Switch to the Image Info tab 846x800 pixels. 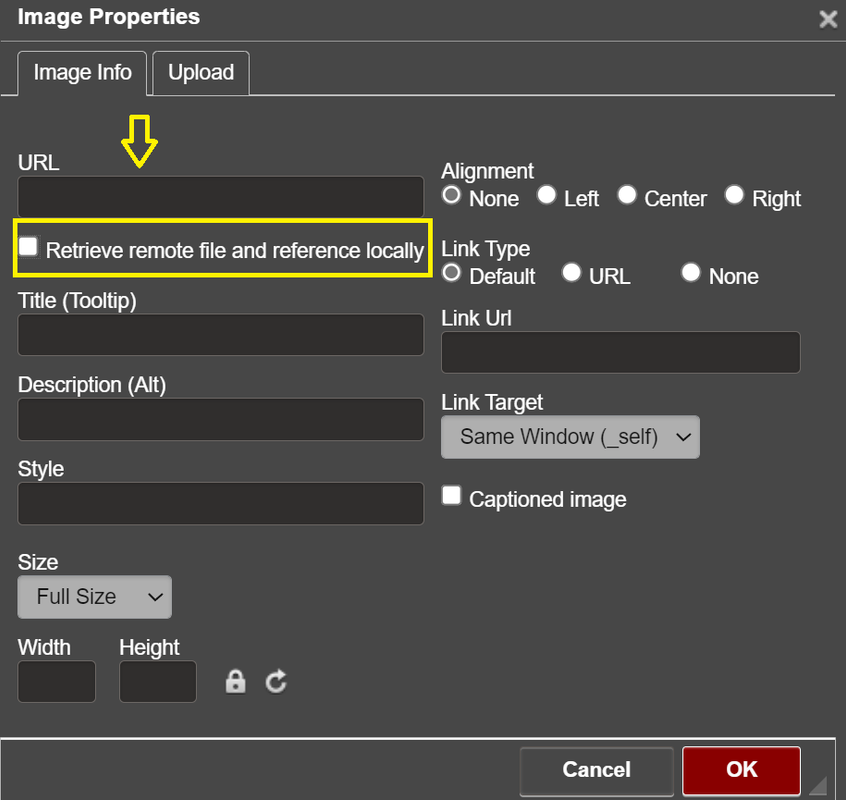pos(82,73)
